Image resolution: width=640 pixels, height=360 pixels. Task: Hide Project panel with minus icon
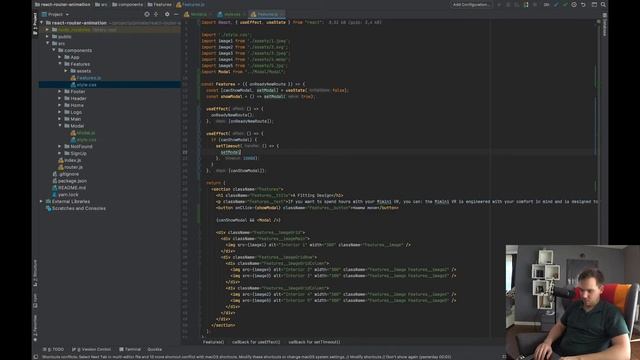tap(176, 14)
